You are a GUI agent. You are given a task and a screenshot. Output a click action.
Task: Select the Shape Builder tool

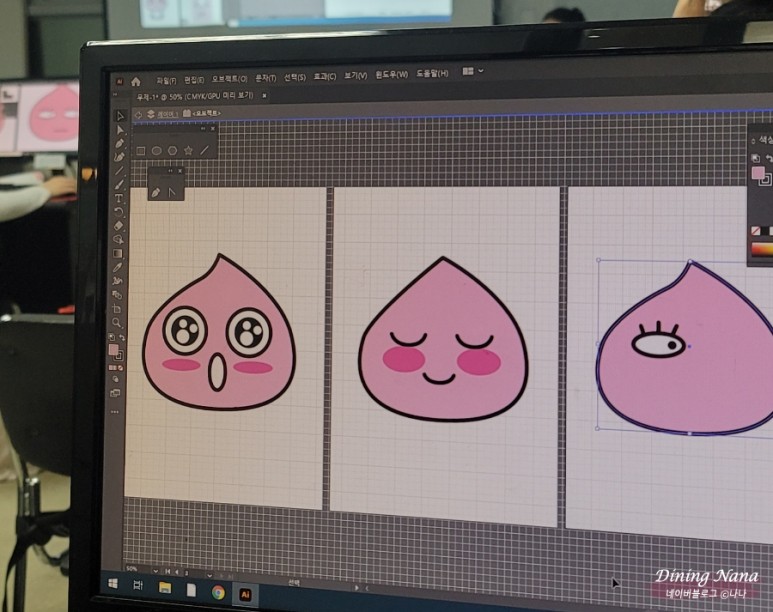click(118, 240)
